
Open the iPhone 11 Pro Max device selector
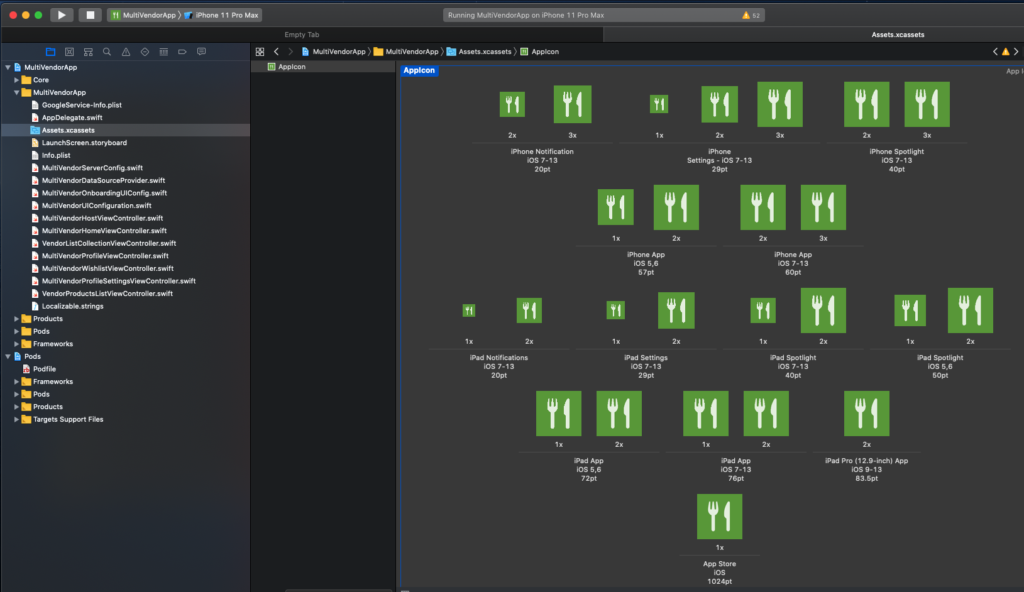225,15
